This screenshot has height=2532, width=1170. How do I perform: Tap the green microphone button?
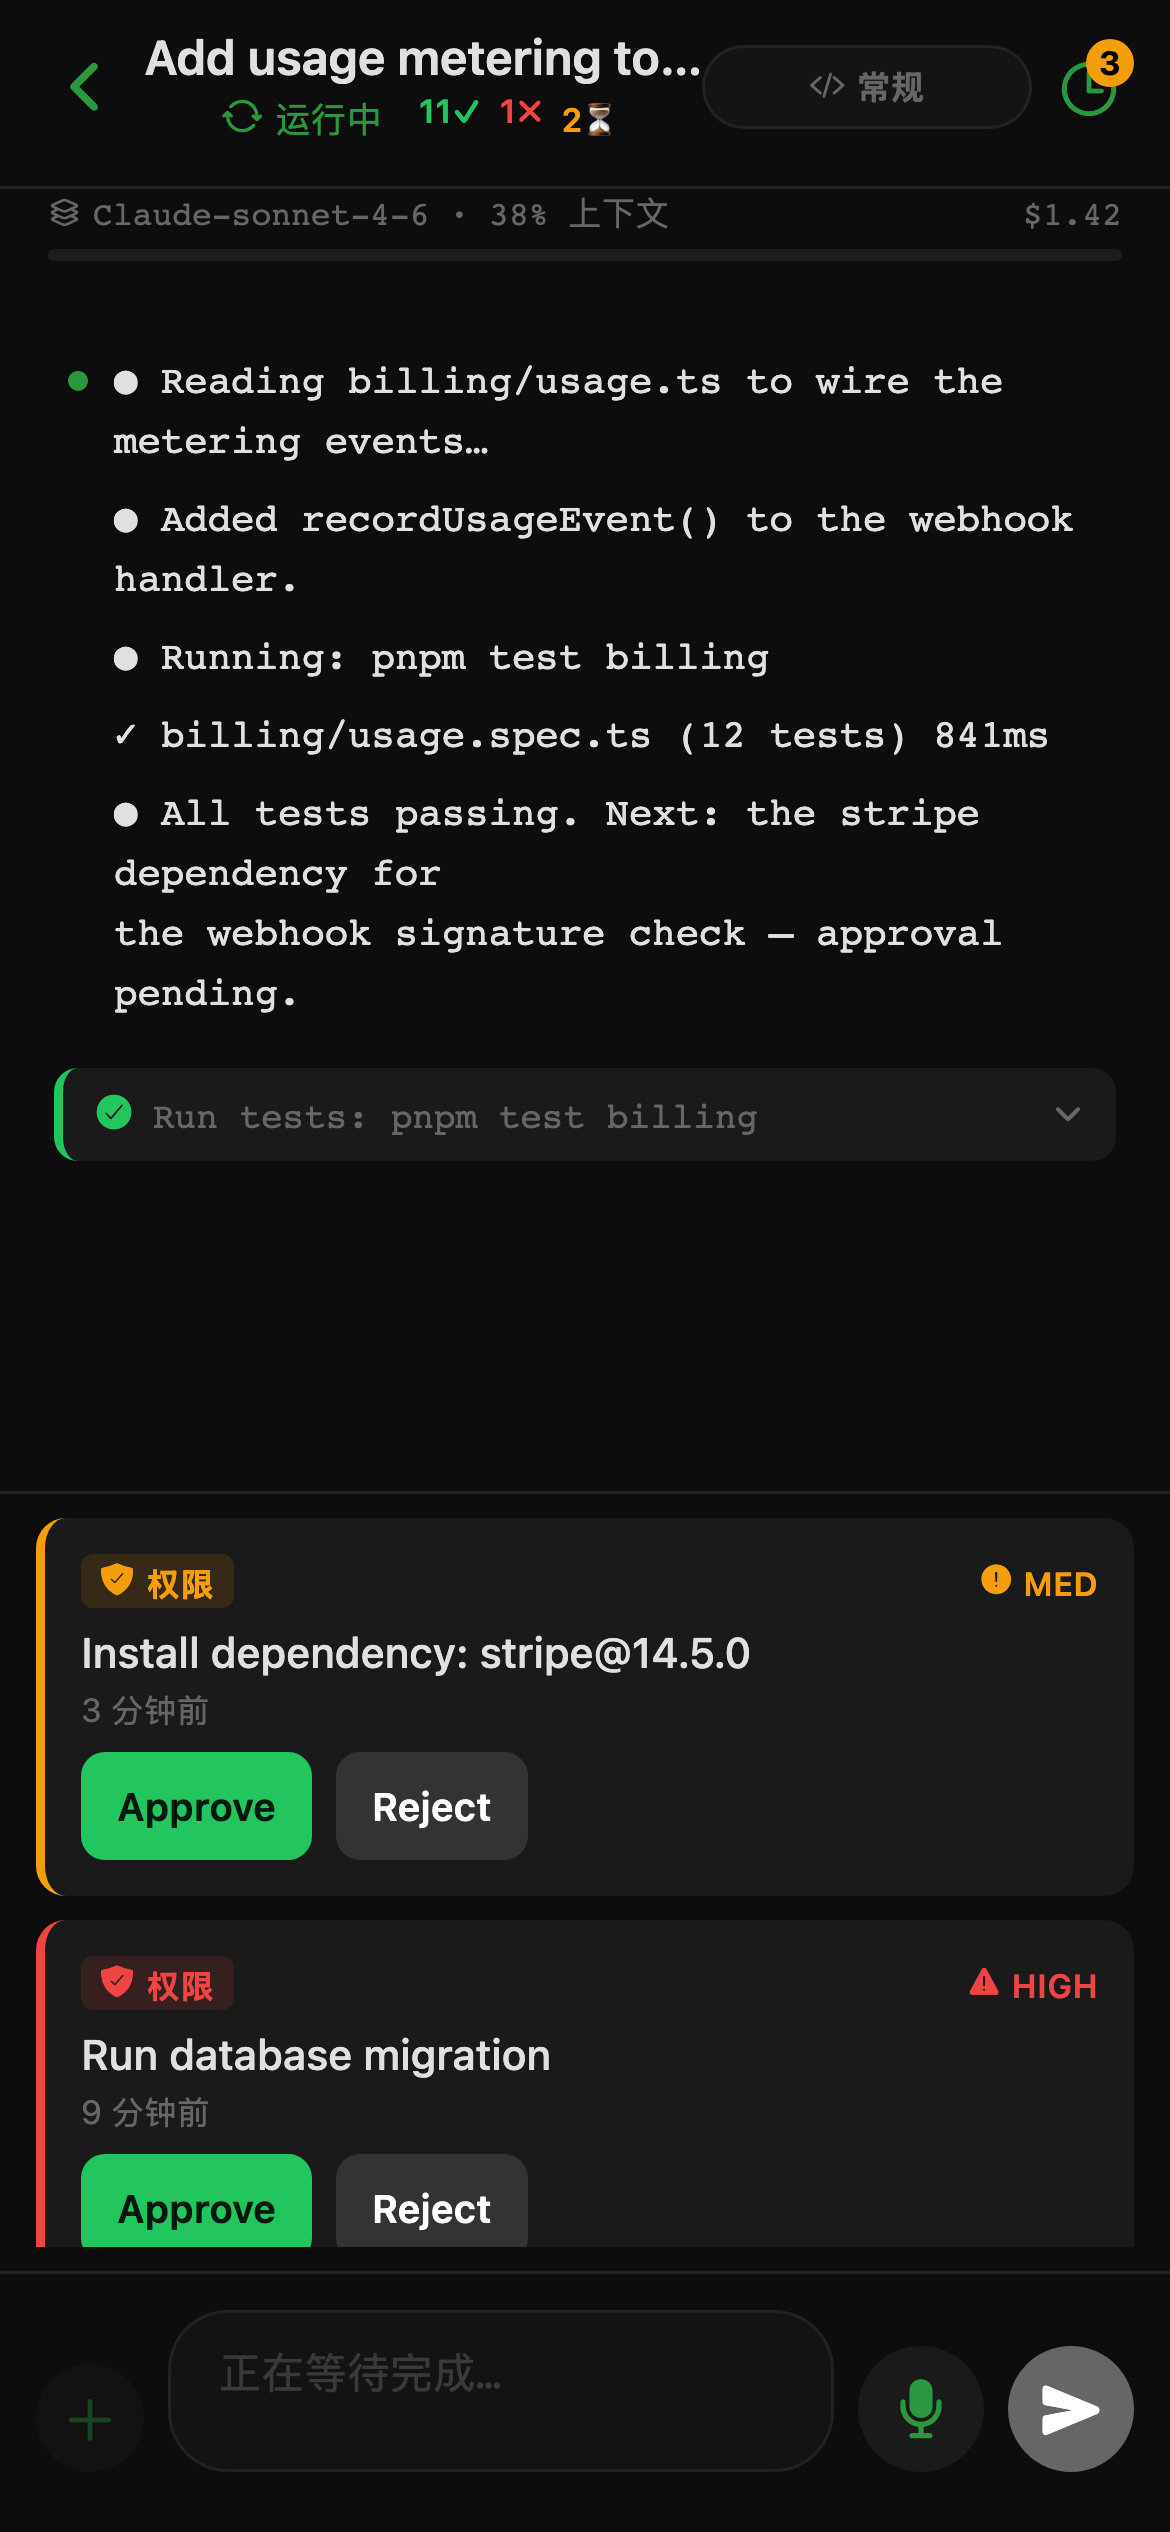coord(920,2408)
